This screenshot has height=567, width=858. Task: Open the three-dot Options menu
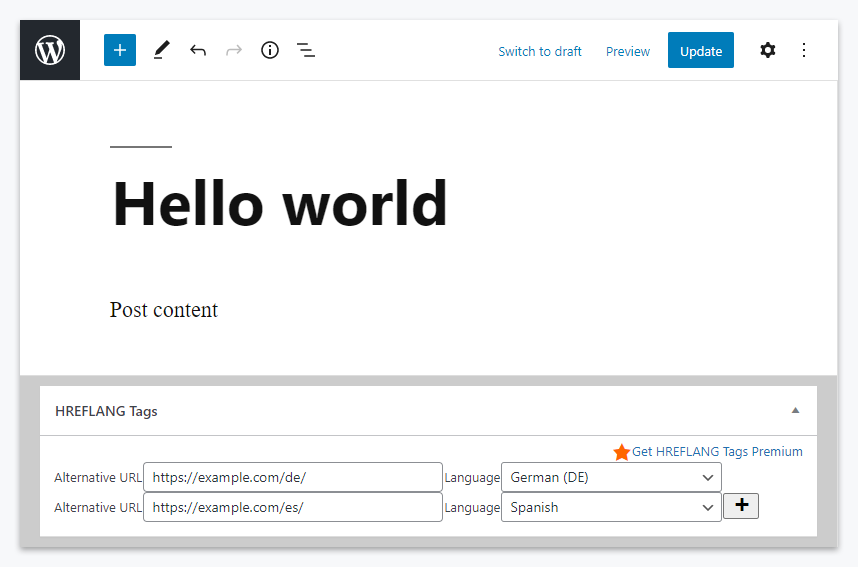[x=804, y=50]
